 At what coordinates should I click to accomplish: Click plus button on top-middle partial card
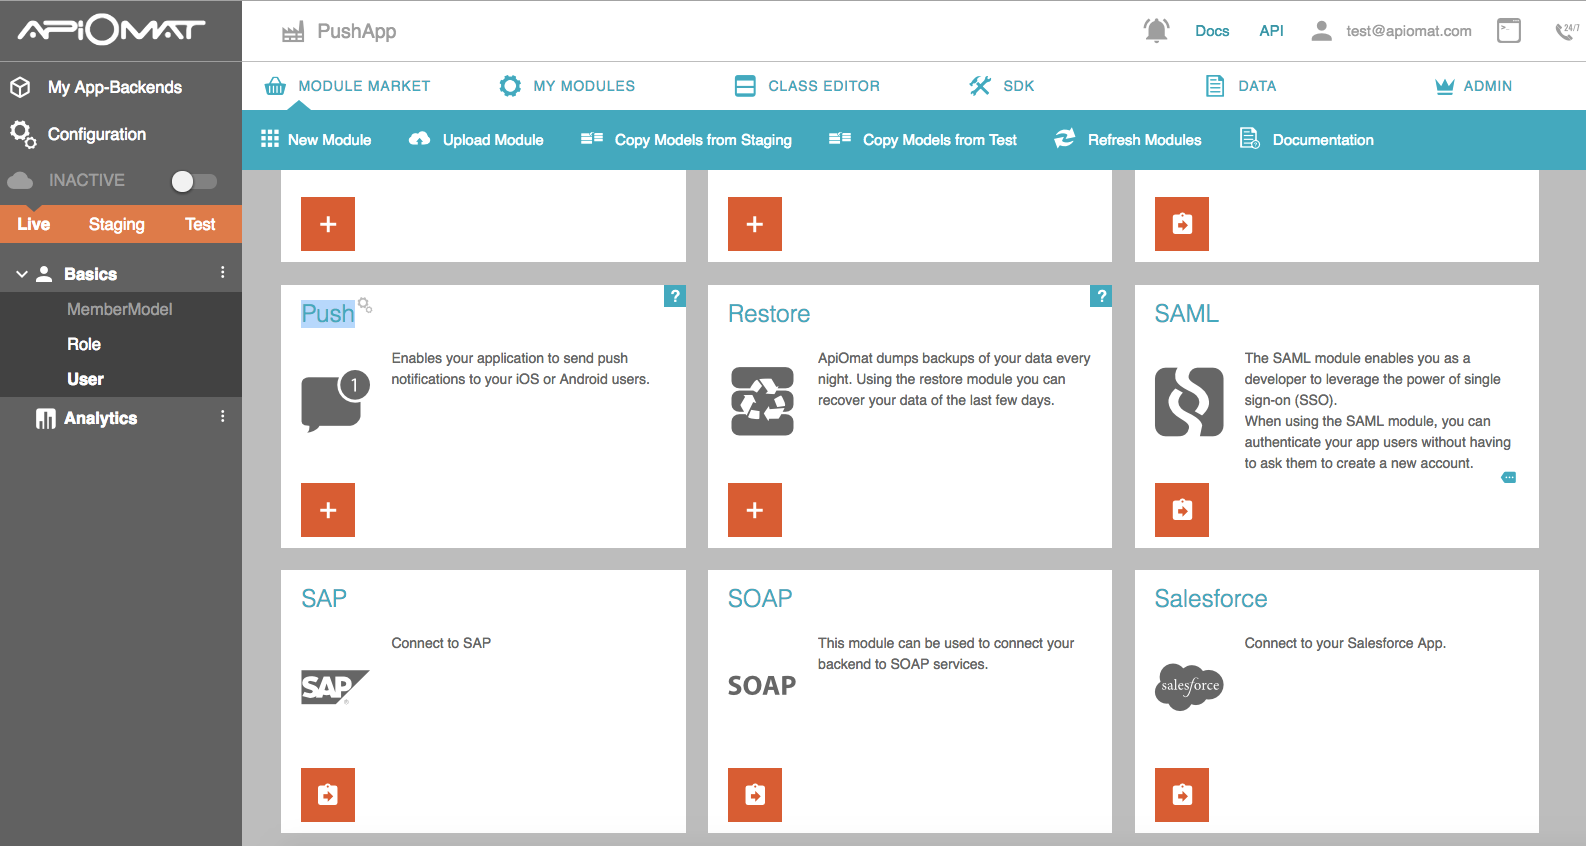[755, 224]
